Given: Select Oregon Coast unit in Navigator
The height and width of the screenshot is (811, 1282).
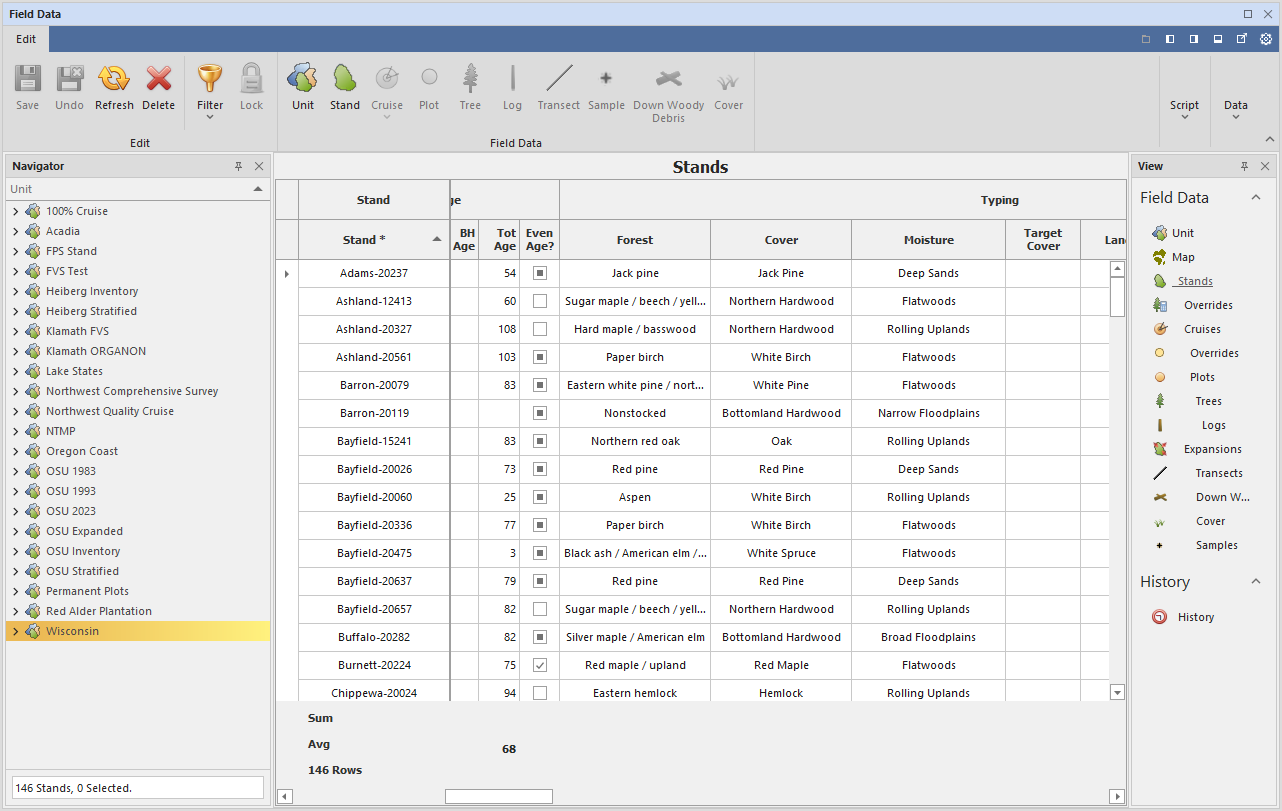Looking at the screenshot, I should coord(82,451).
